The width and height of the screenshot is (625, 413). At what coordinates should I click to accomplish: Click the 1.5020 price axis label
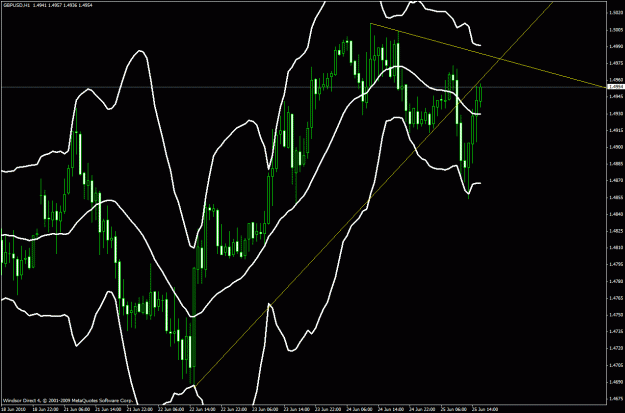pyautogui.click(x=616, y=13)
